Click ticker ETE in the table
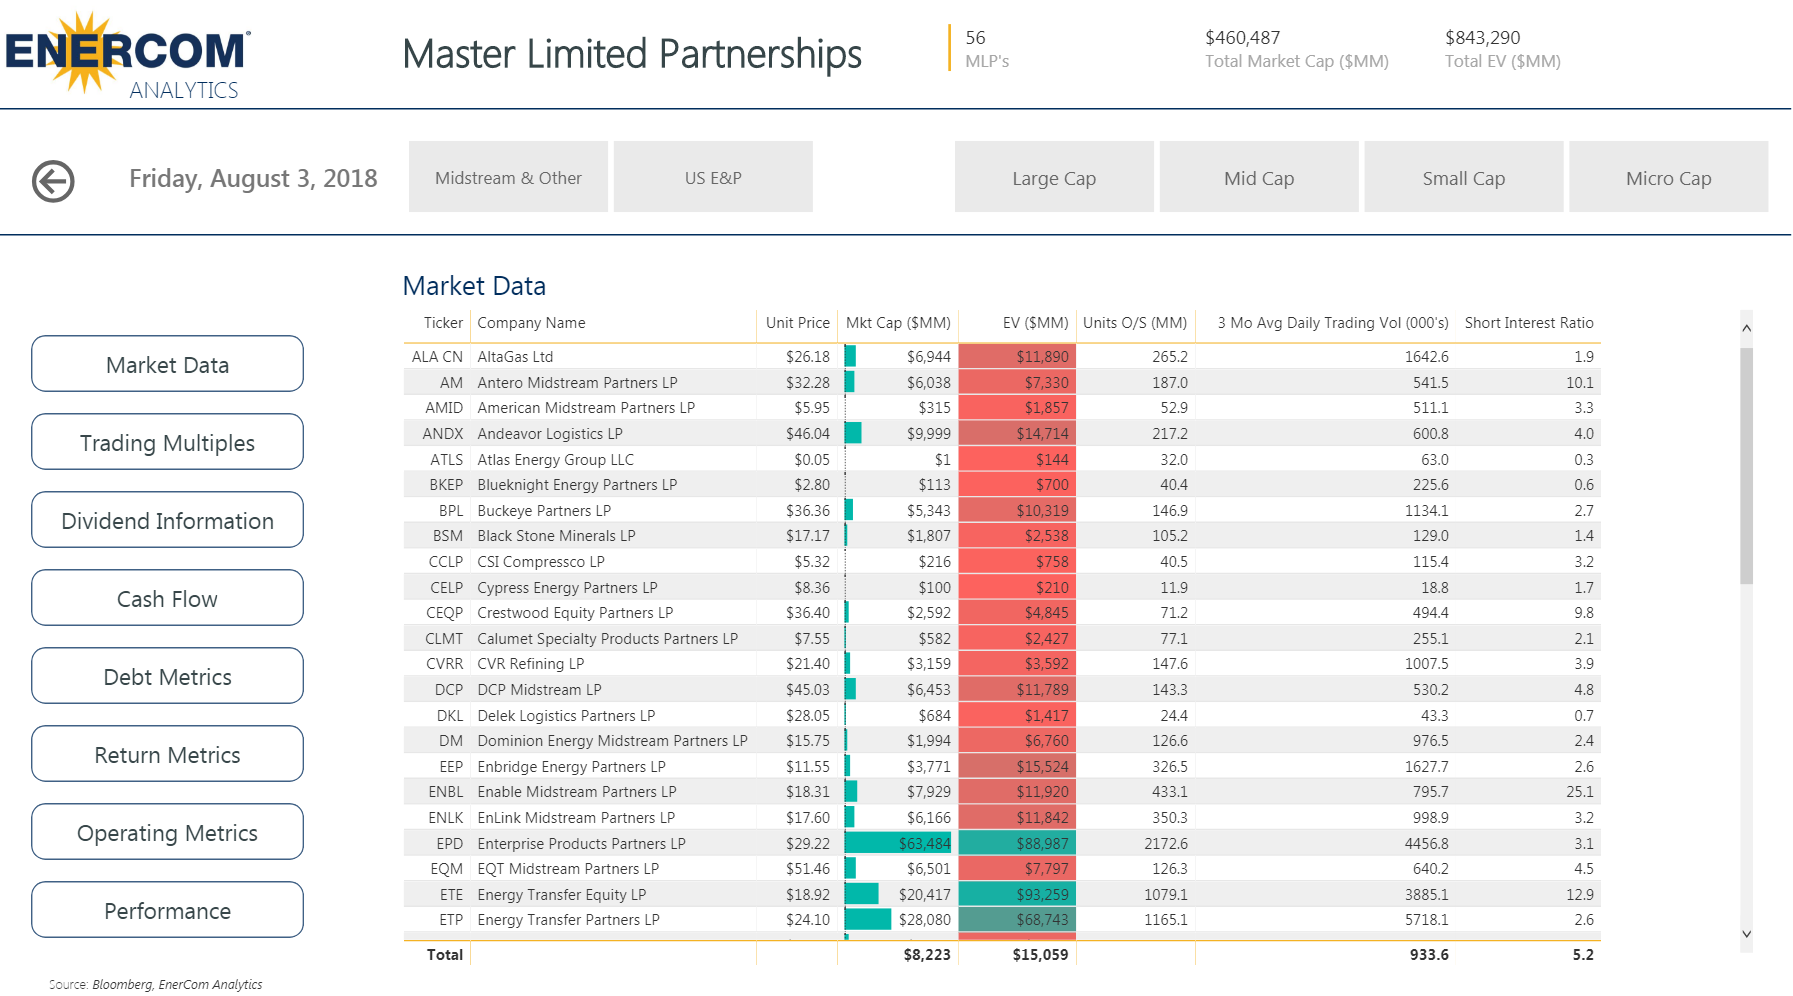1793x996 pixels. [x=451, y=894]
